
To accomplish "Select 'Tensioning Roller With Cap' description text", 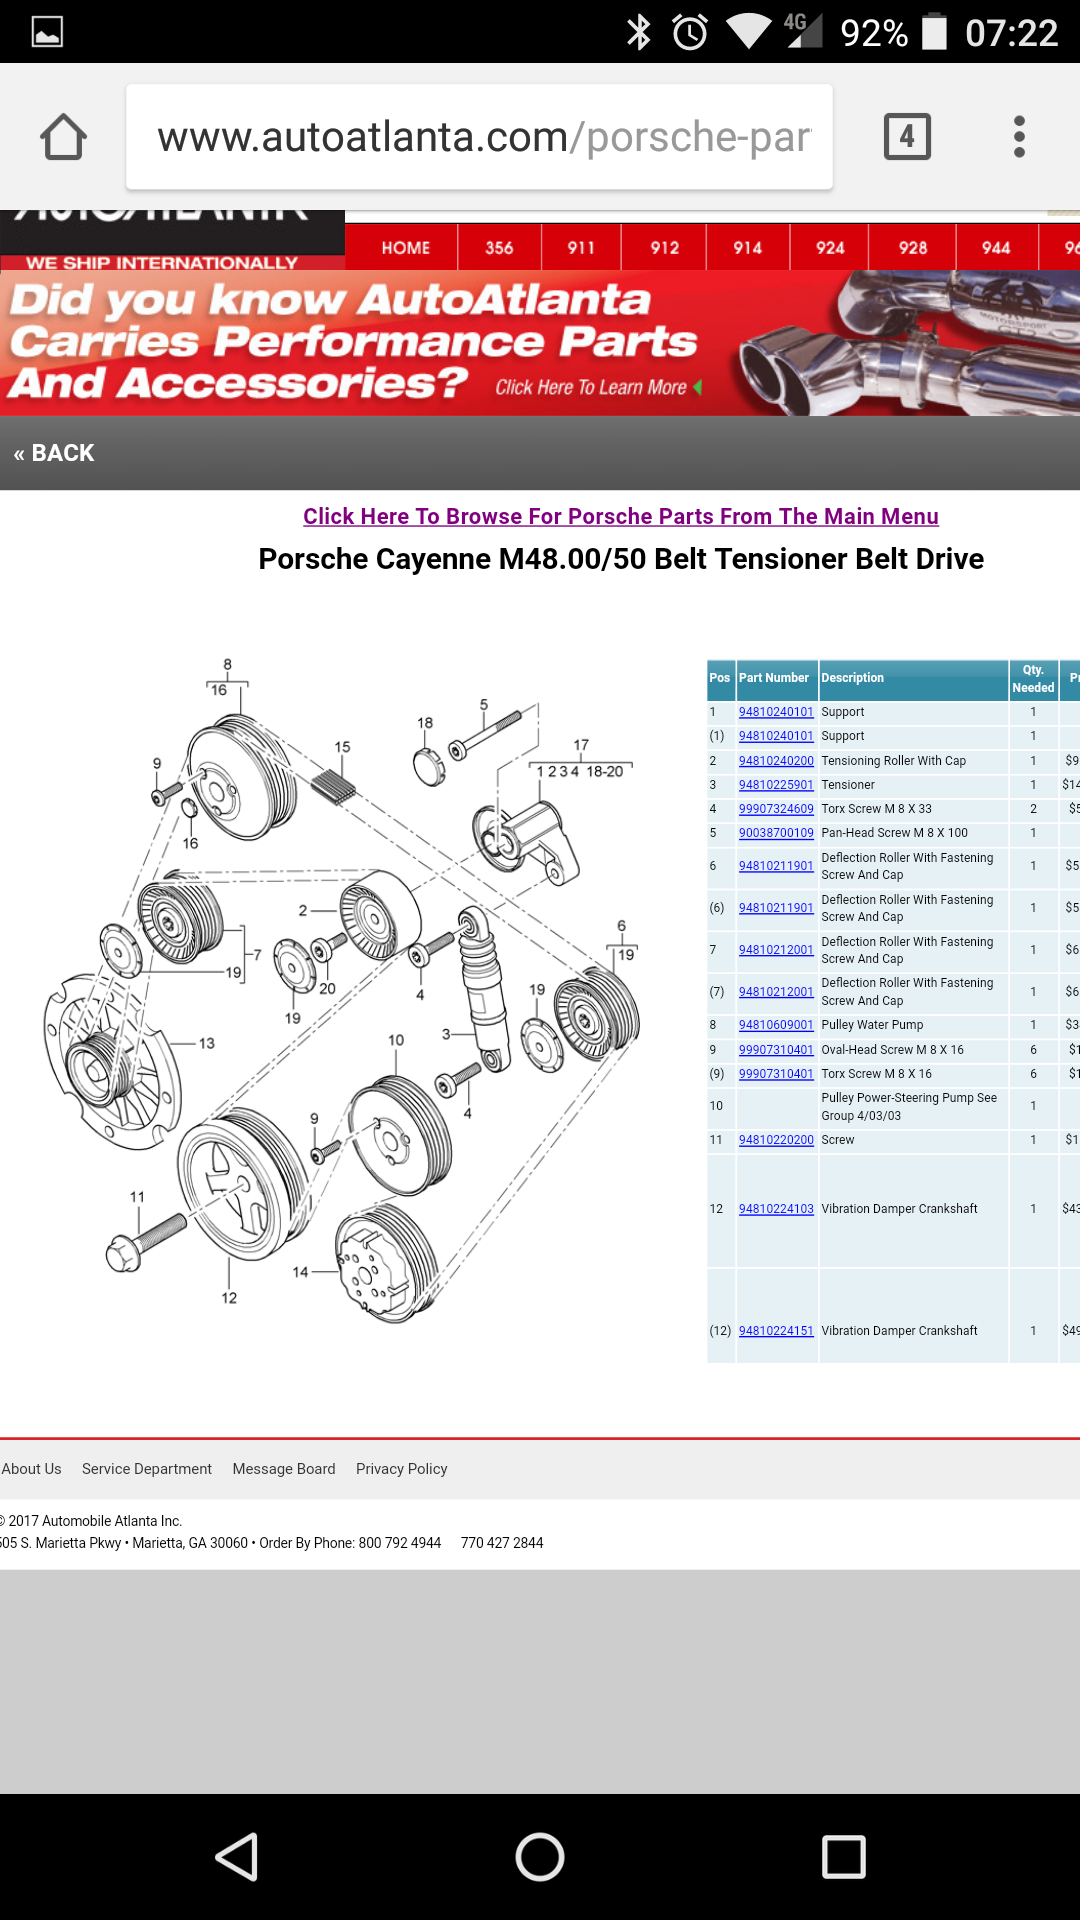I will (x=893, y=761).
